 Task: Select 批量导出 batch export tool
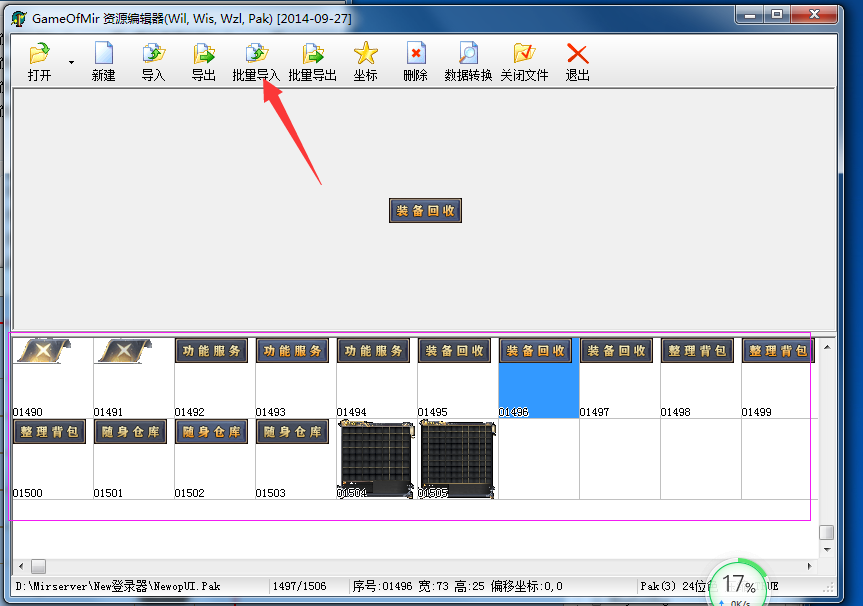[312, 54]
